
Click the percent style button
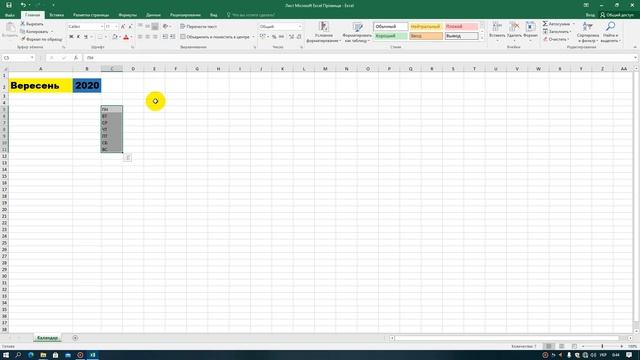pos(274,37)
